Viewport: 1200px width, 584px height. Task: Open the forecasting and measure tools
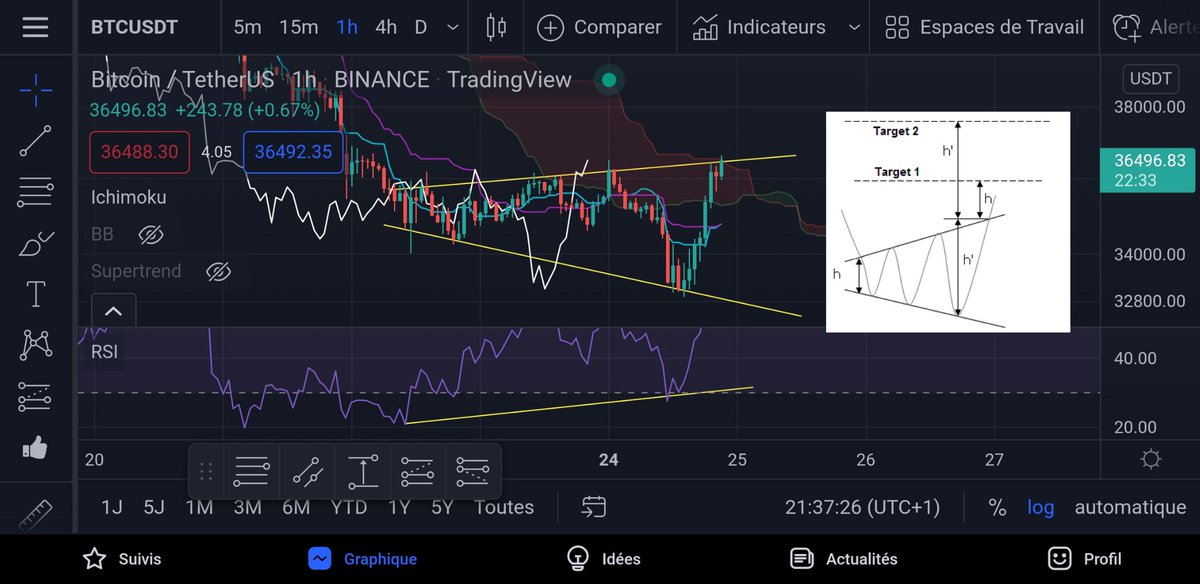click(x=36, y=397)
